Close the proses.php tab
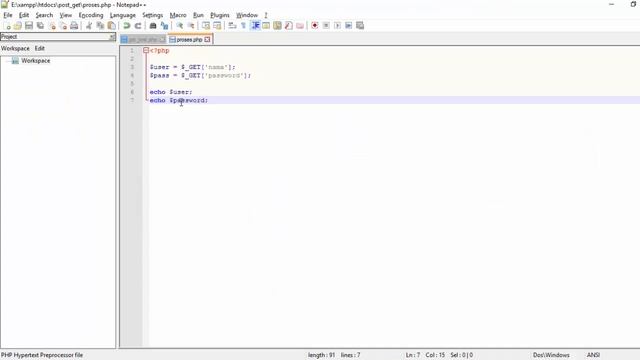This screenshot has height=360, width=640. click(x=207, y=40)
